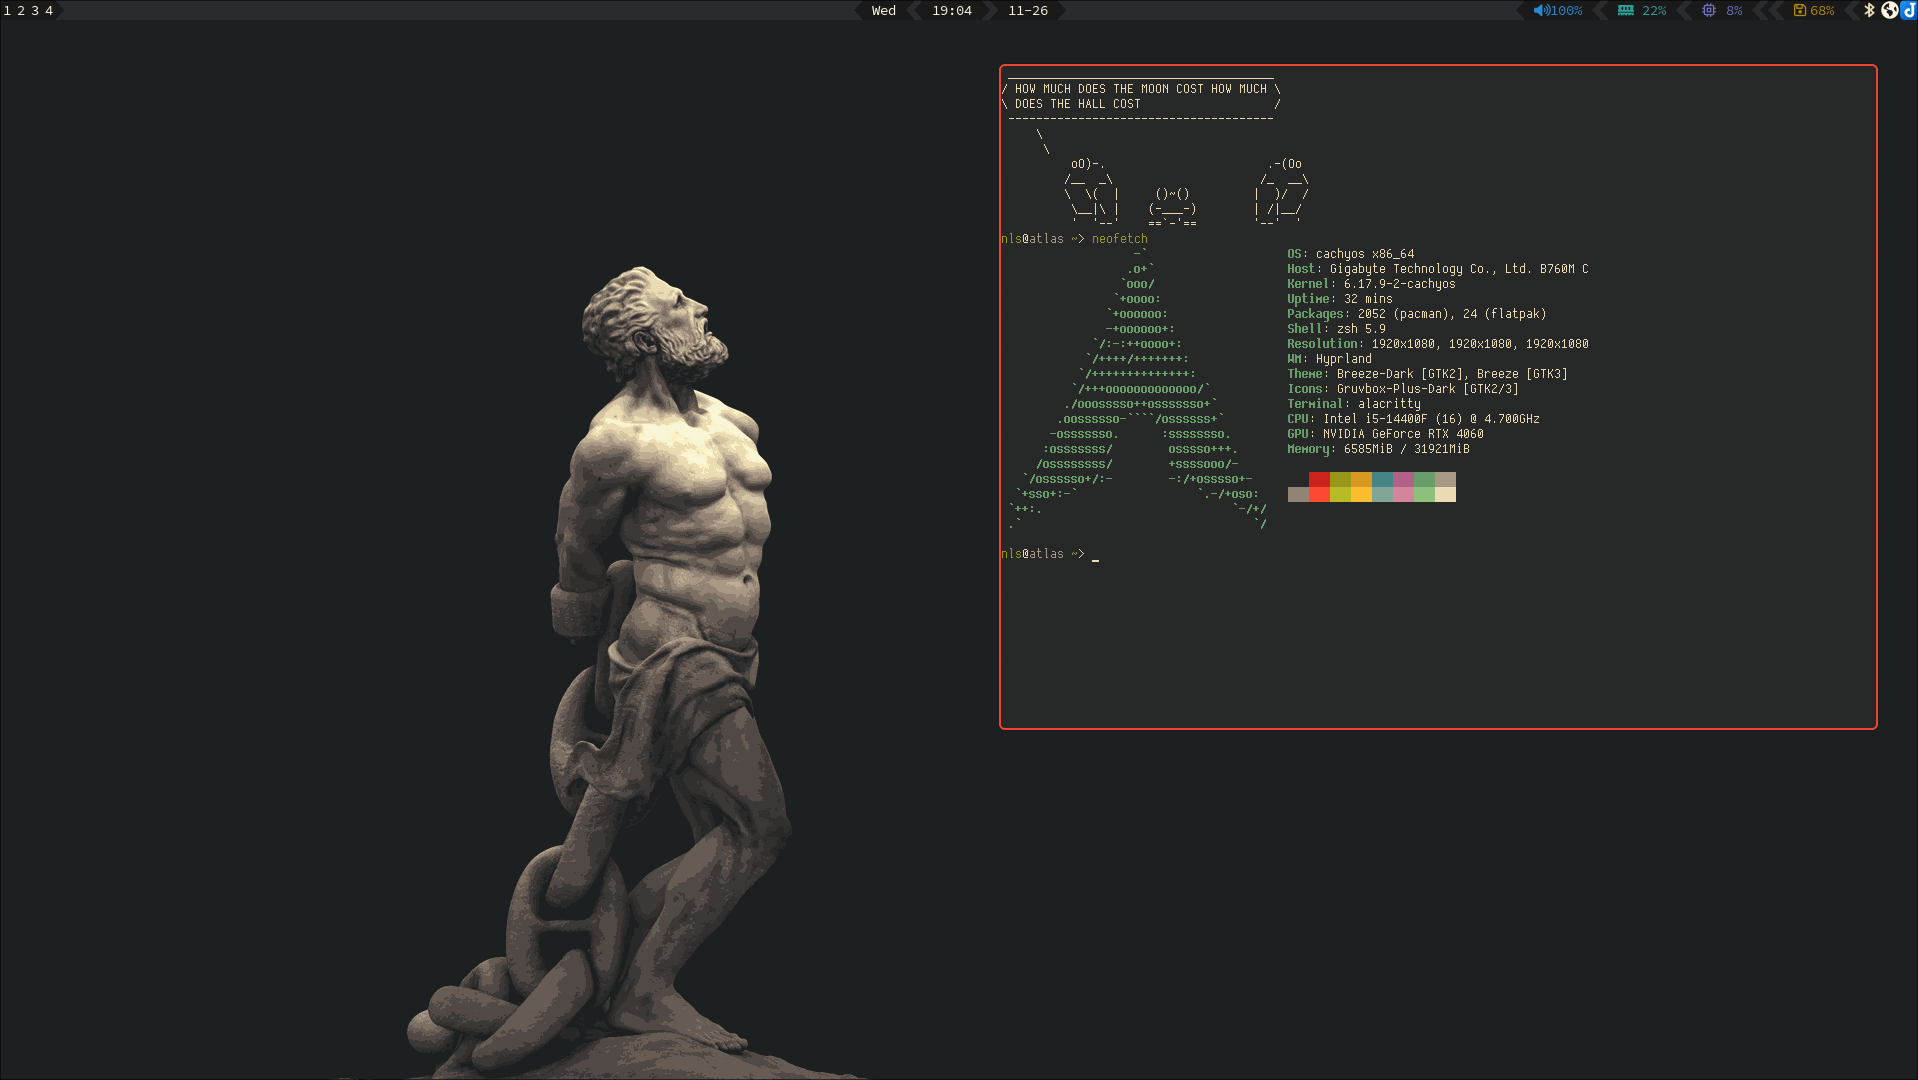Switch to workspace 4 in the bar
Image resolution: width=1918 pixels, height=1080 pixels.
49,11
